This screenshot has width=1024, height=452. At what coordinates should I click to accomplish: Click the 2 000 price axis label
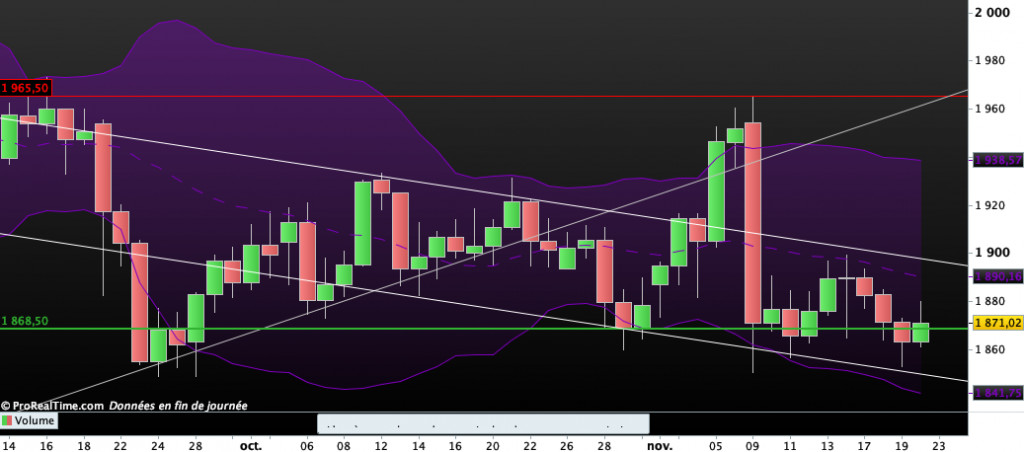click(995, 12)
